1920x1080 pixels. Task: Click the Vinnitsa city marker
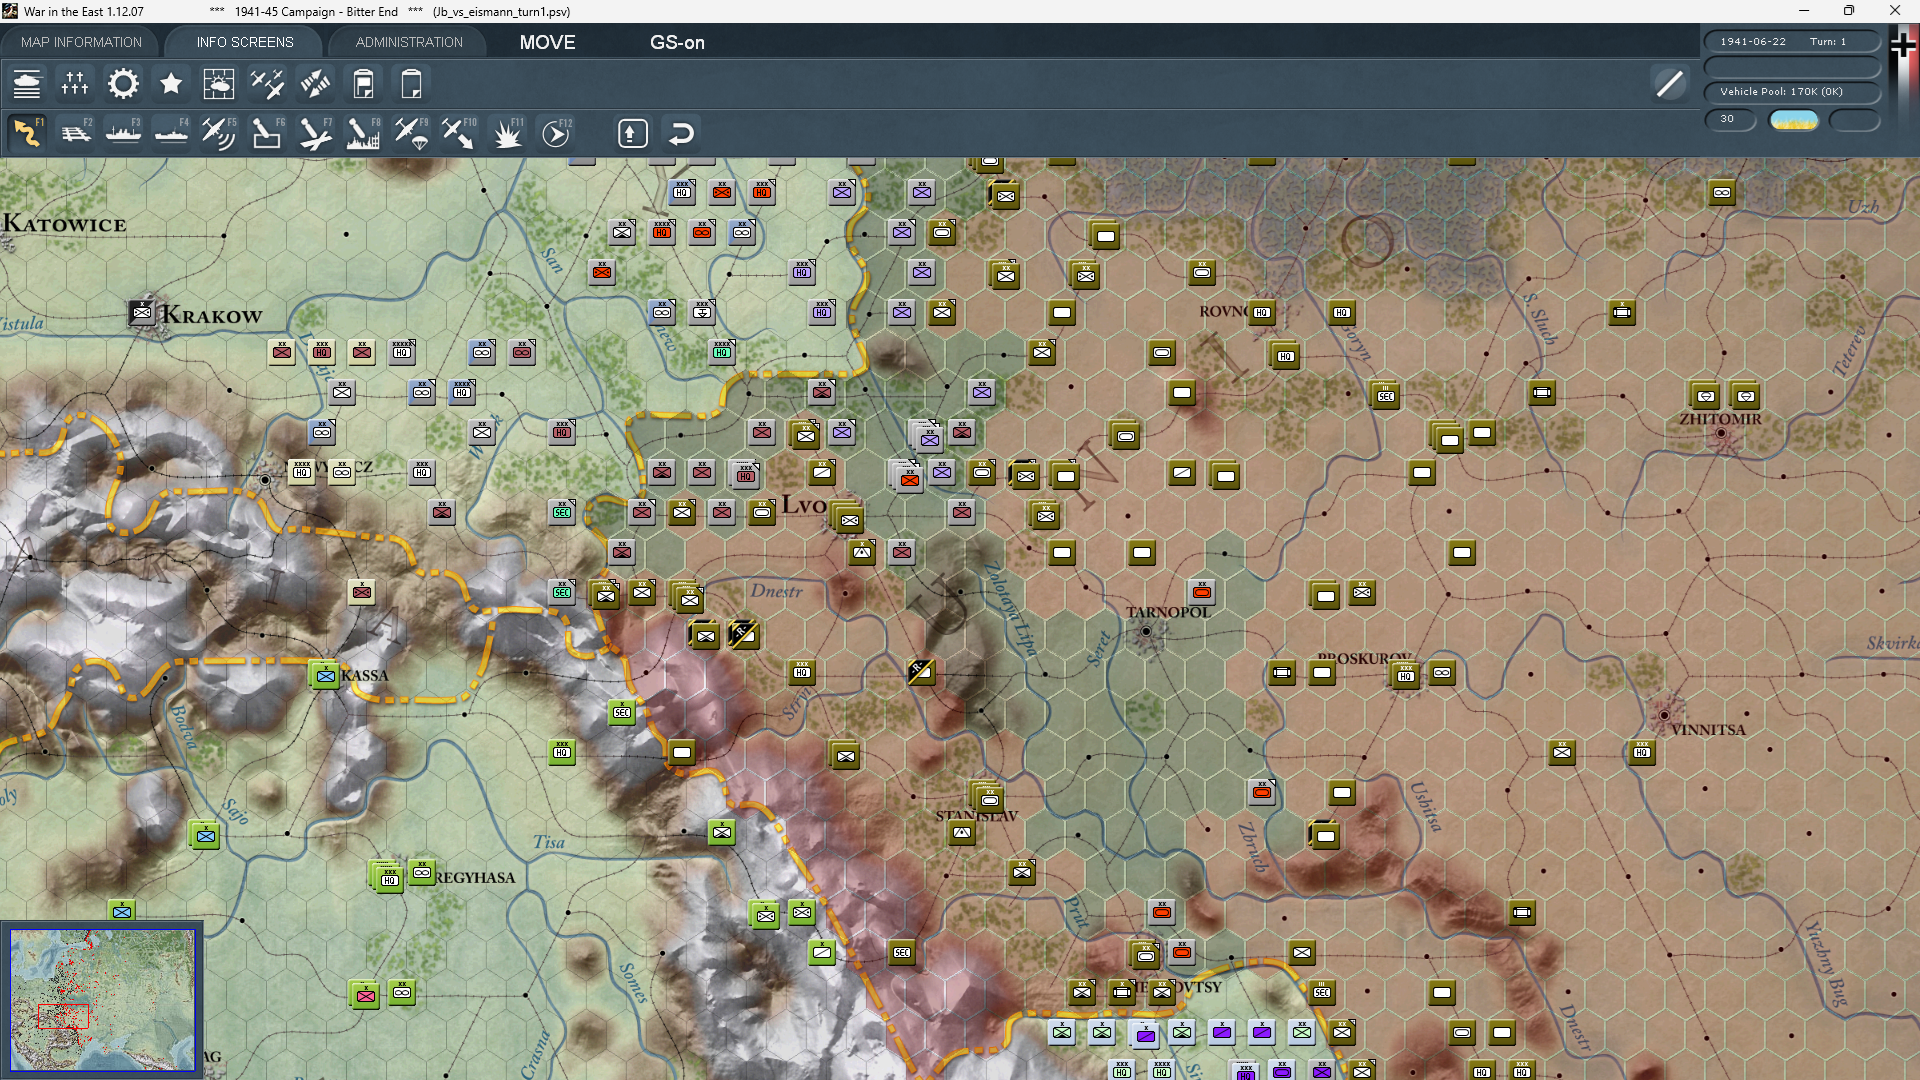[x=1664, y=715]
